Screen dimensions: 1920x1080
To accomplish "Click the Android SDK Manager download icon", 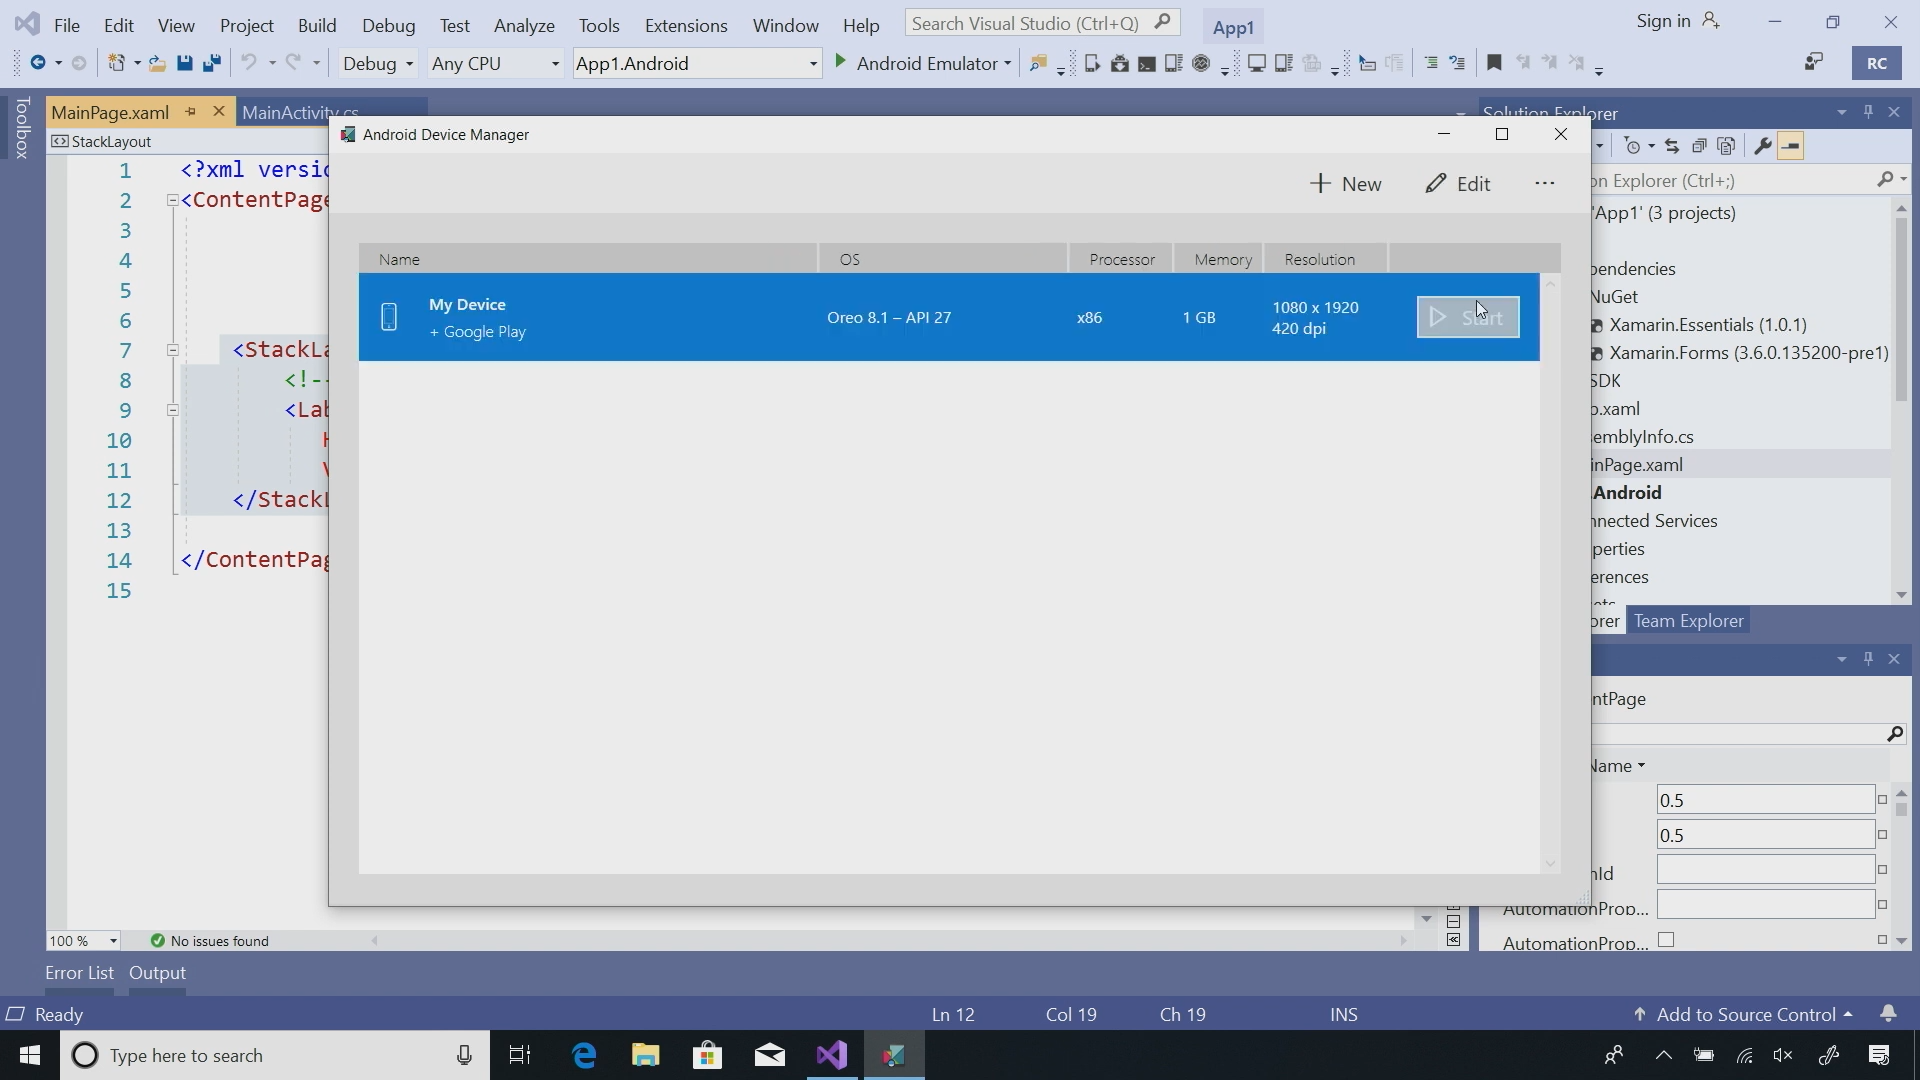I will [1119, 63].
